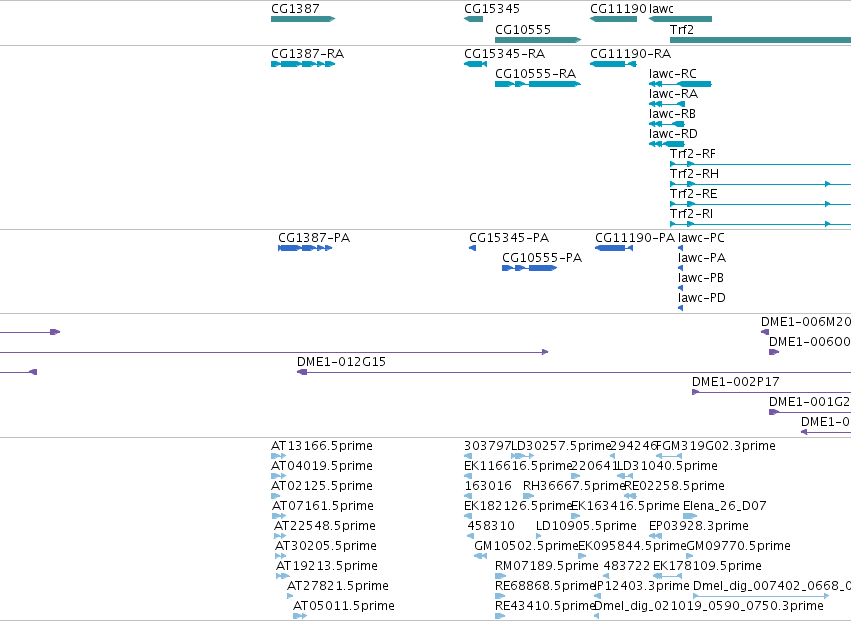The width and height of the screenshot is (851, 621).
Task: Click the lawc-PD protein label
Action: 701,298
